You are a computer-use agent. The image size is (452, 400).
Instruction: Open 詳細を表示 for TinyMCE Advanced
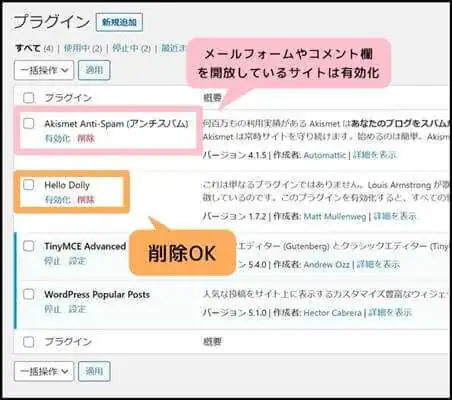coord(378,265)
